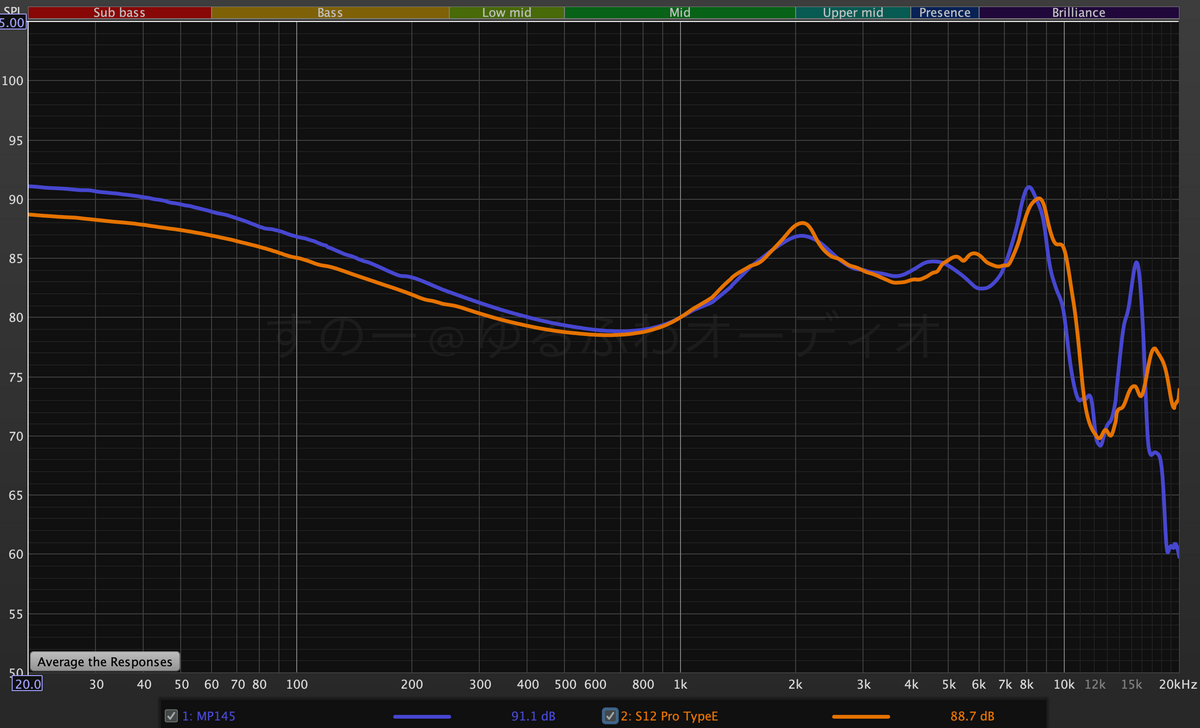Click the 20.0 frequency axis start field
The width and height of the screenshot is (1200, 728).
pyautogui.click(x=27, y=684)
